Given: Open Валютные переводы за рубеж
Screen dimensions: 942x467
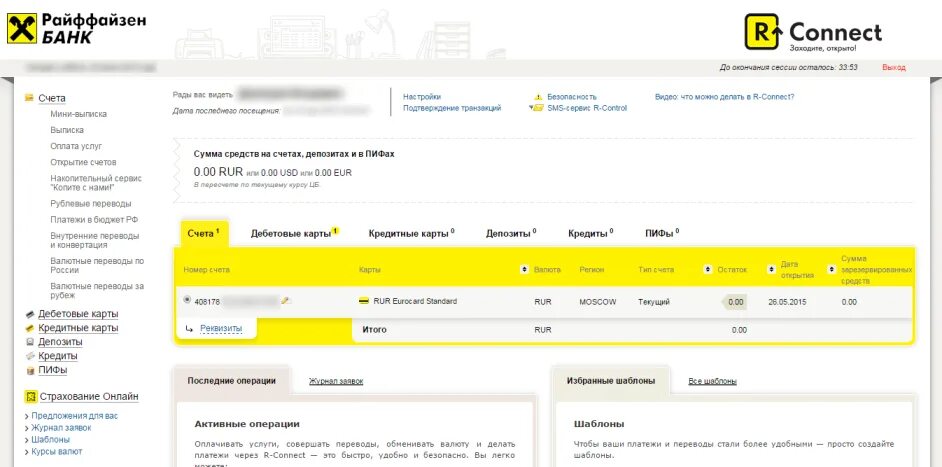Looking at the screenshot, I should pos(97,291).
